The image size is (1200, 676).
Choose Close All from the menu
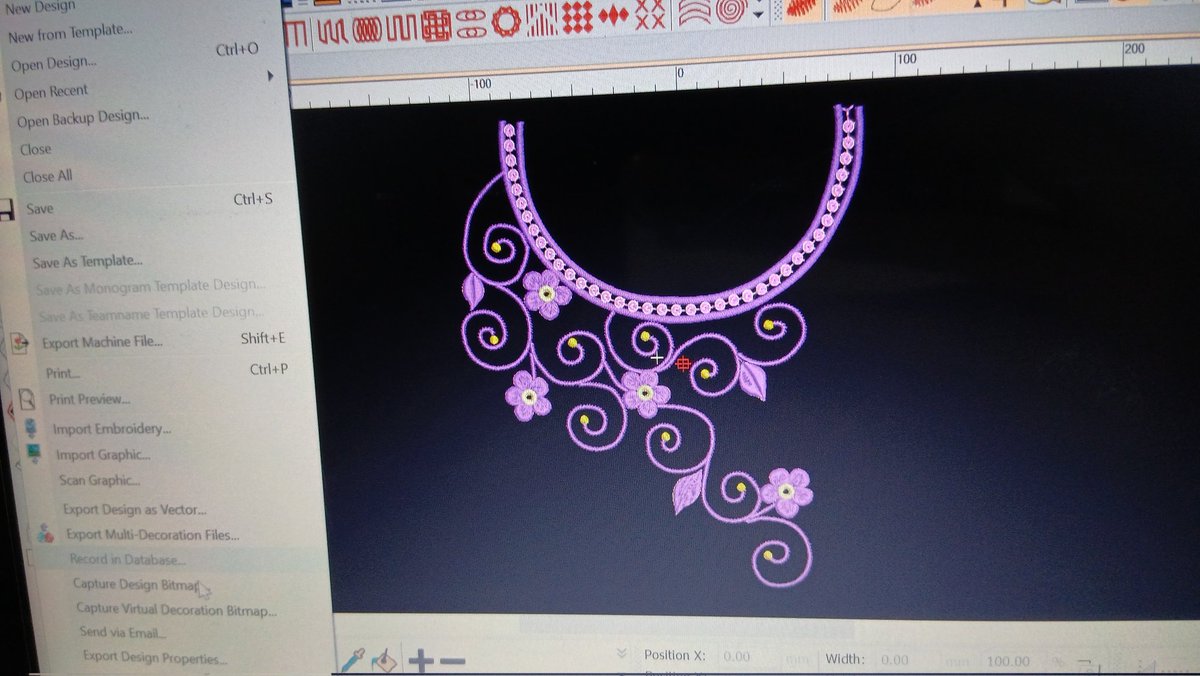[x=48, y=176]
